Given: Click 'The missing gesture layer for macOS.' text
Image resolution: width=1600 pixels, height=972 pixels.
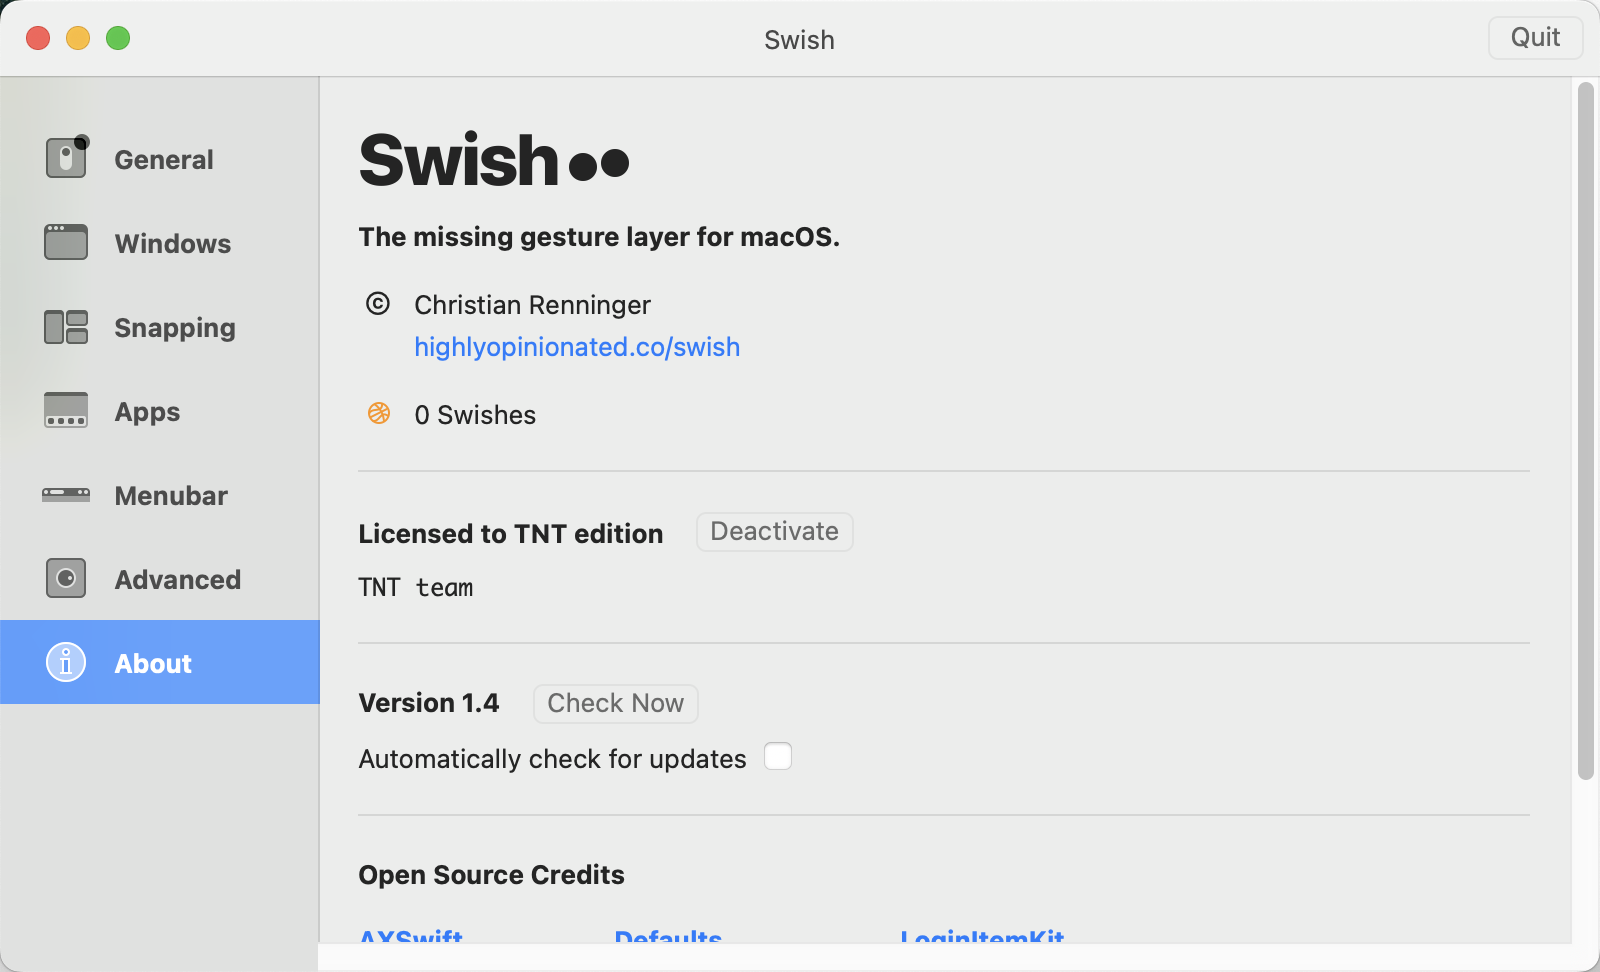Looking at the screenshot, I should click(599, 237).
